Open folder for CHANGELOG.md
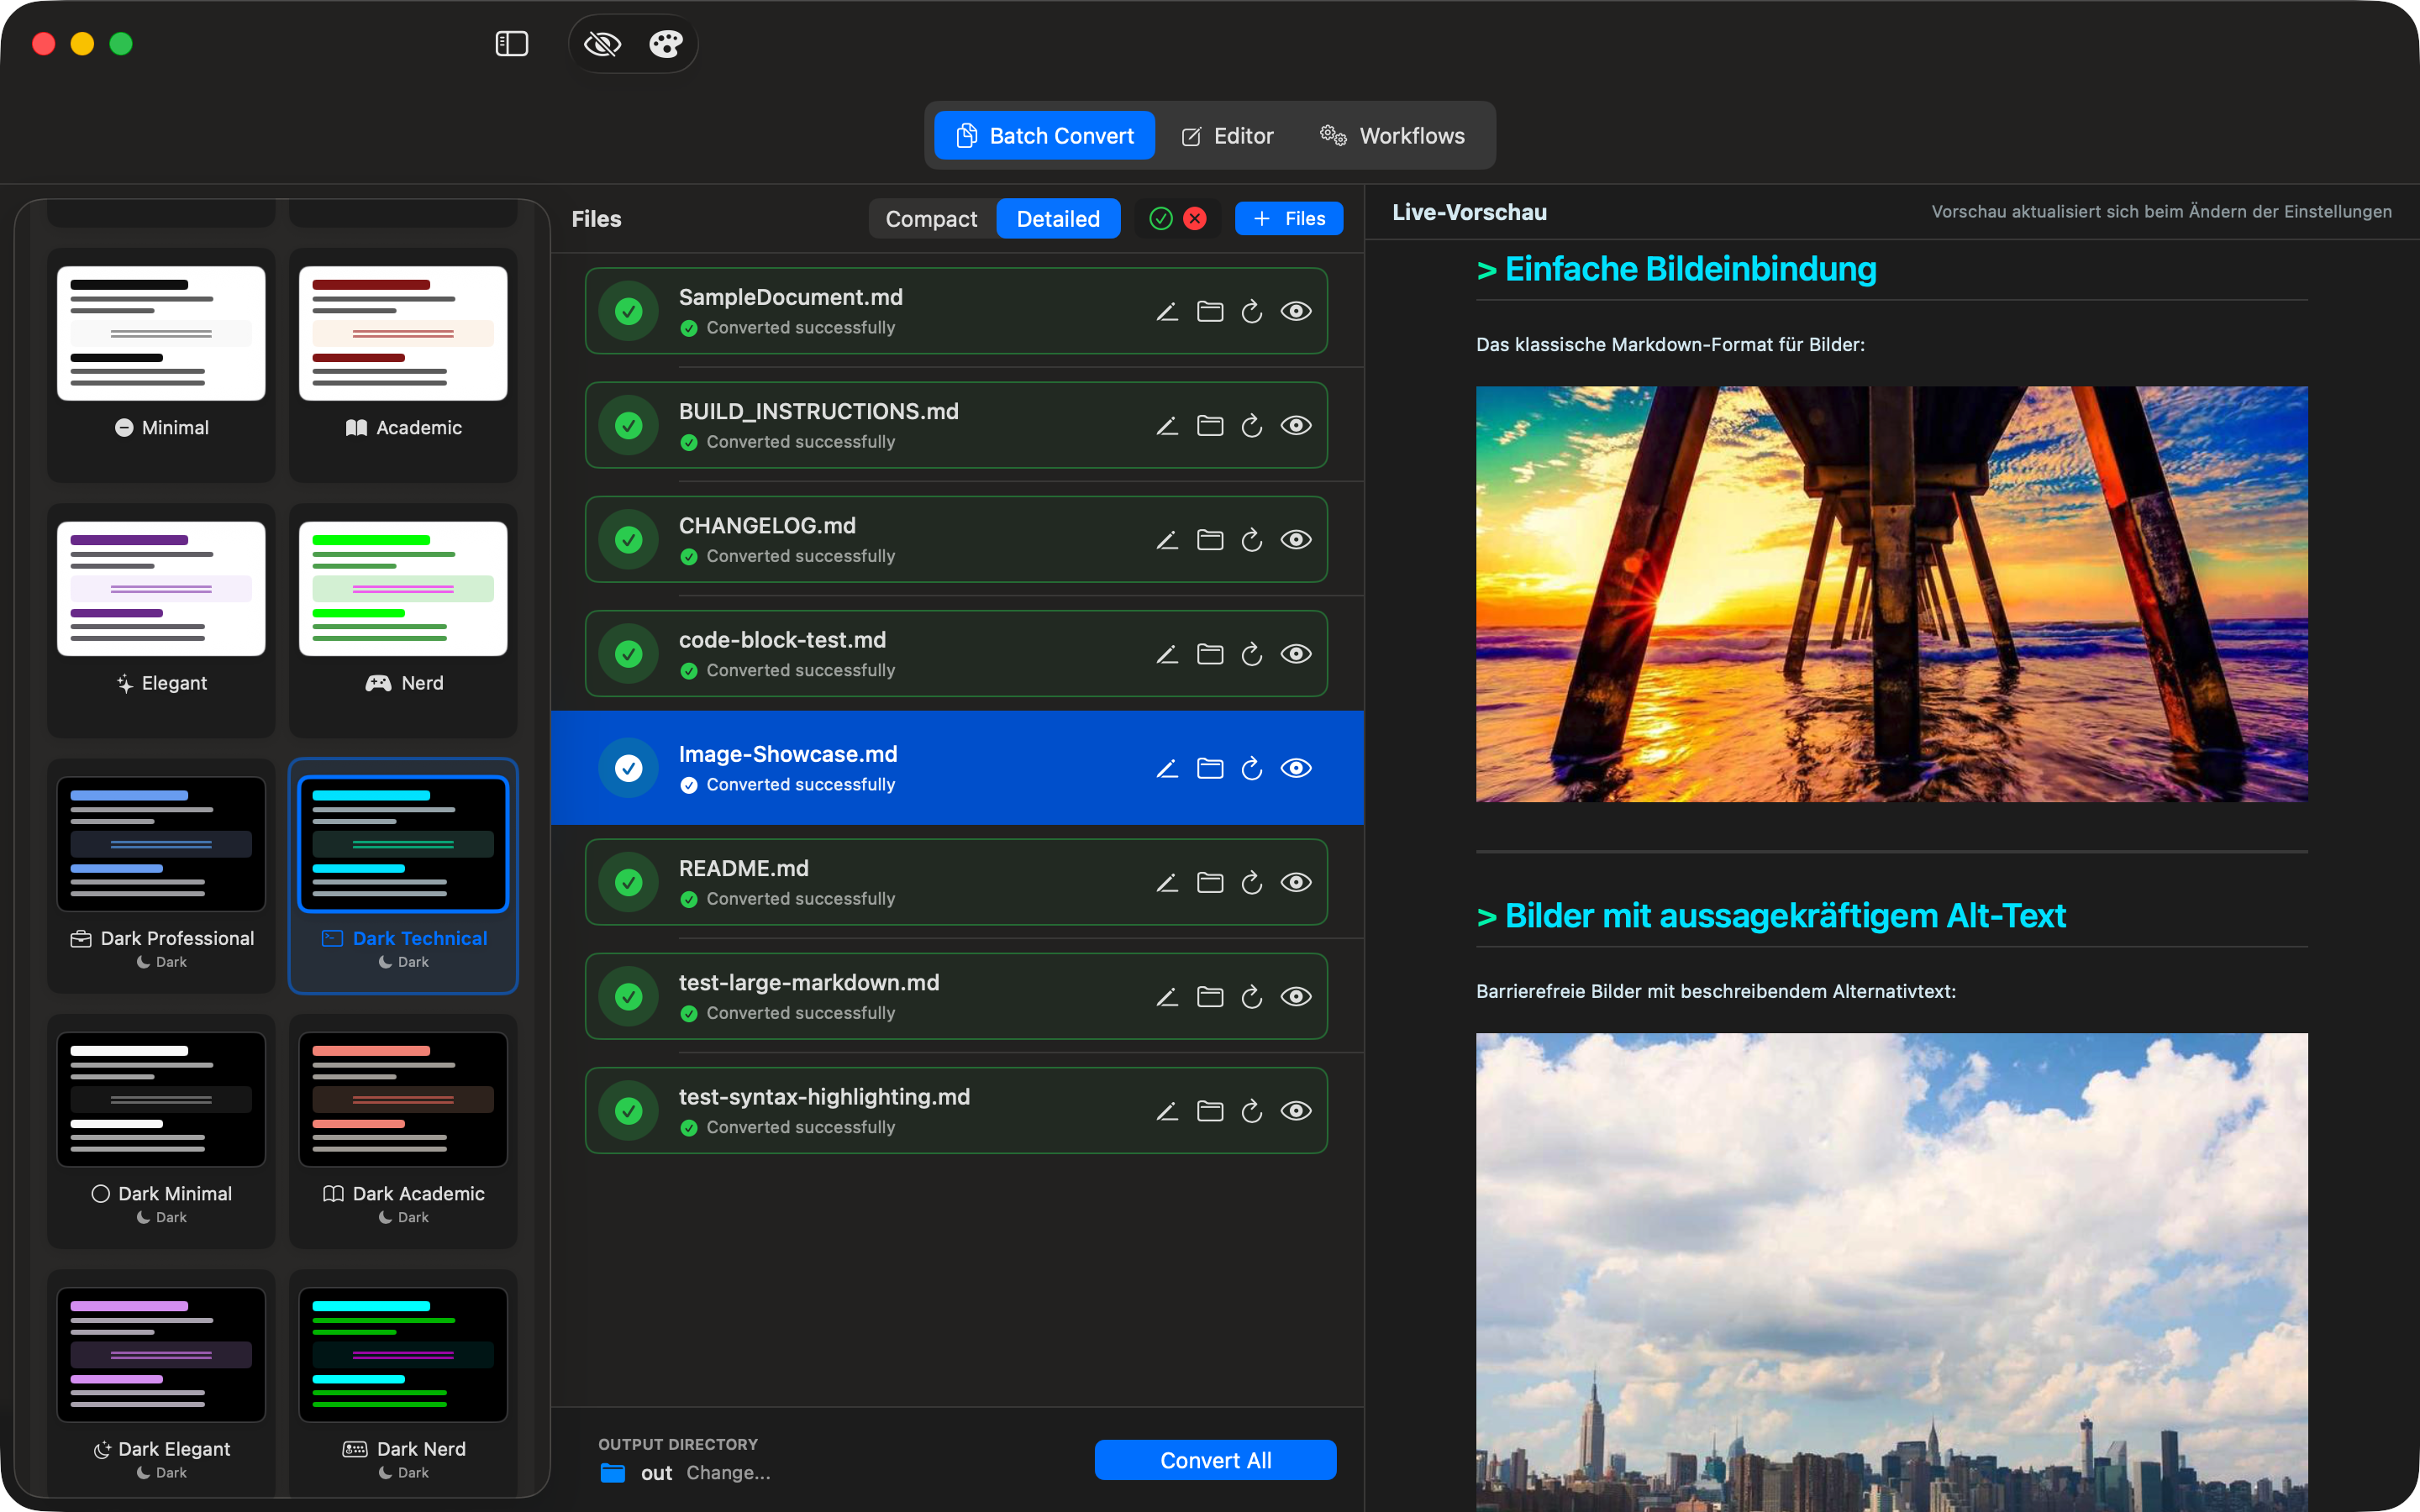The height and width of the screenshot is (1512, 2420). pos(1210,539)
